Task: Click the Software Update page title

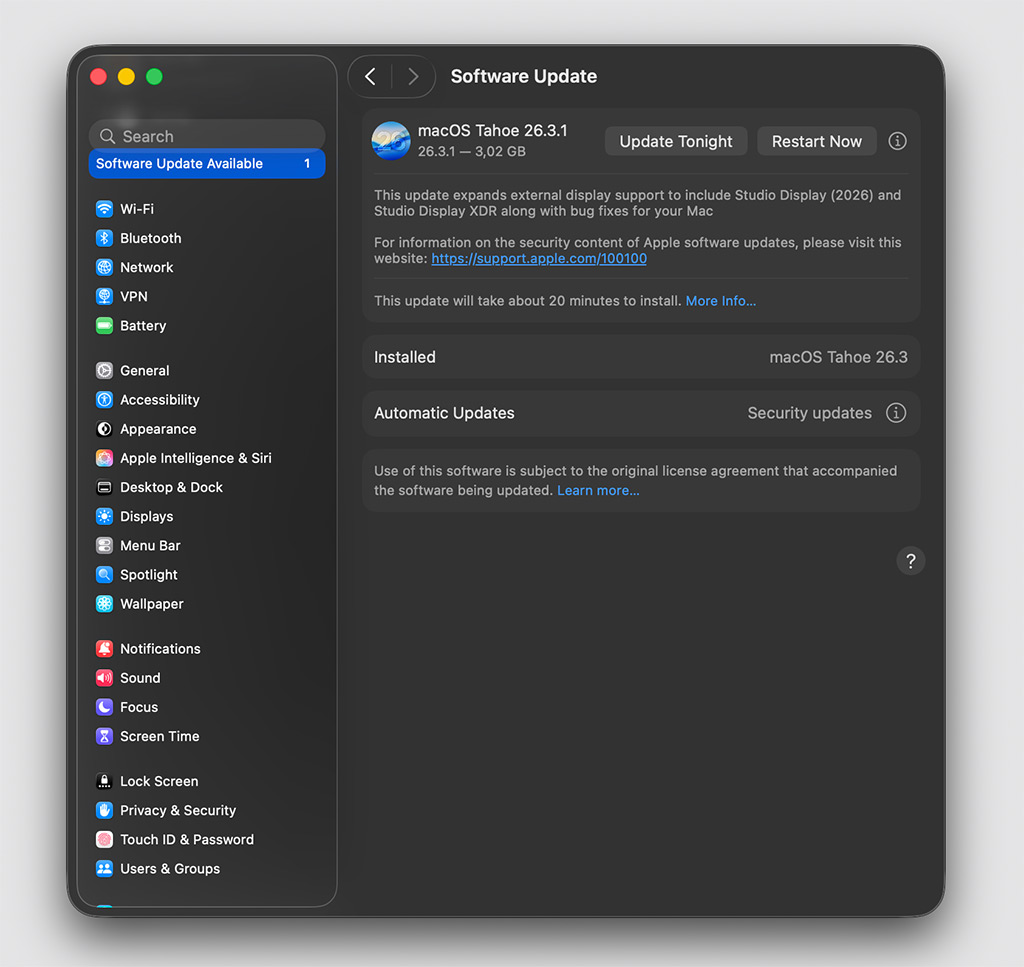Action: point(524,76)
